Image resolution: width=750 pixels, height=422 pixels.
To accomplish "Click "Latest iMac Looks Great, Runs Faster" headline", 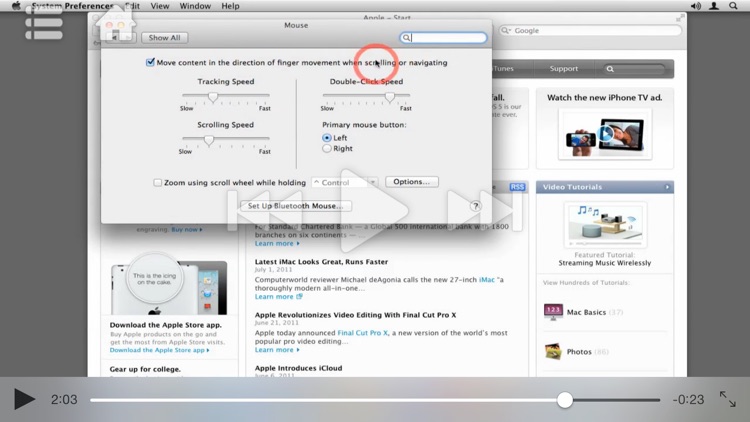I will coord(321,262).
